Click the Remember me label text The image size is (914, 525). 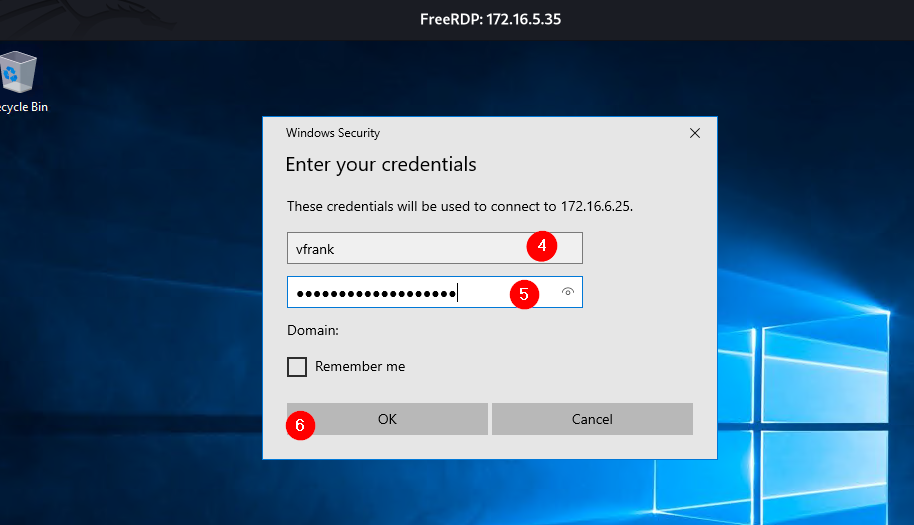point(360,367)
